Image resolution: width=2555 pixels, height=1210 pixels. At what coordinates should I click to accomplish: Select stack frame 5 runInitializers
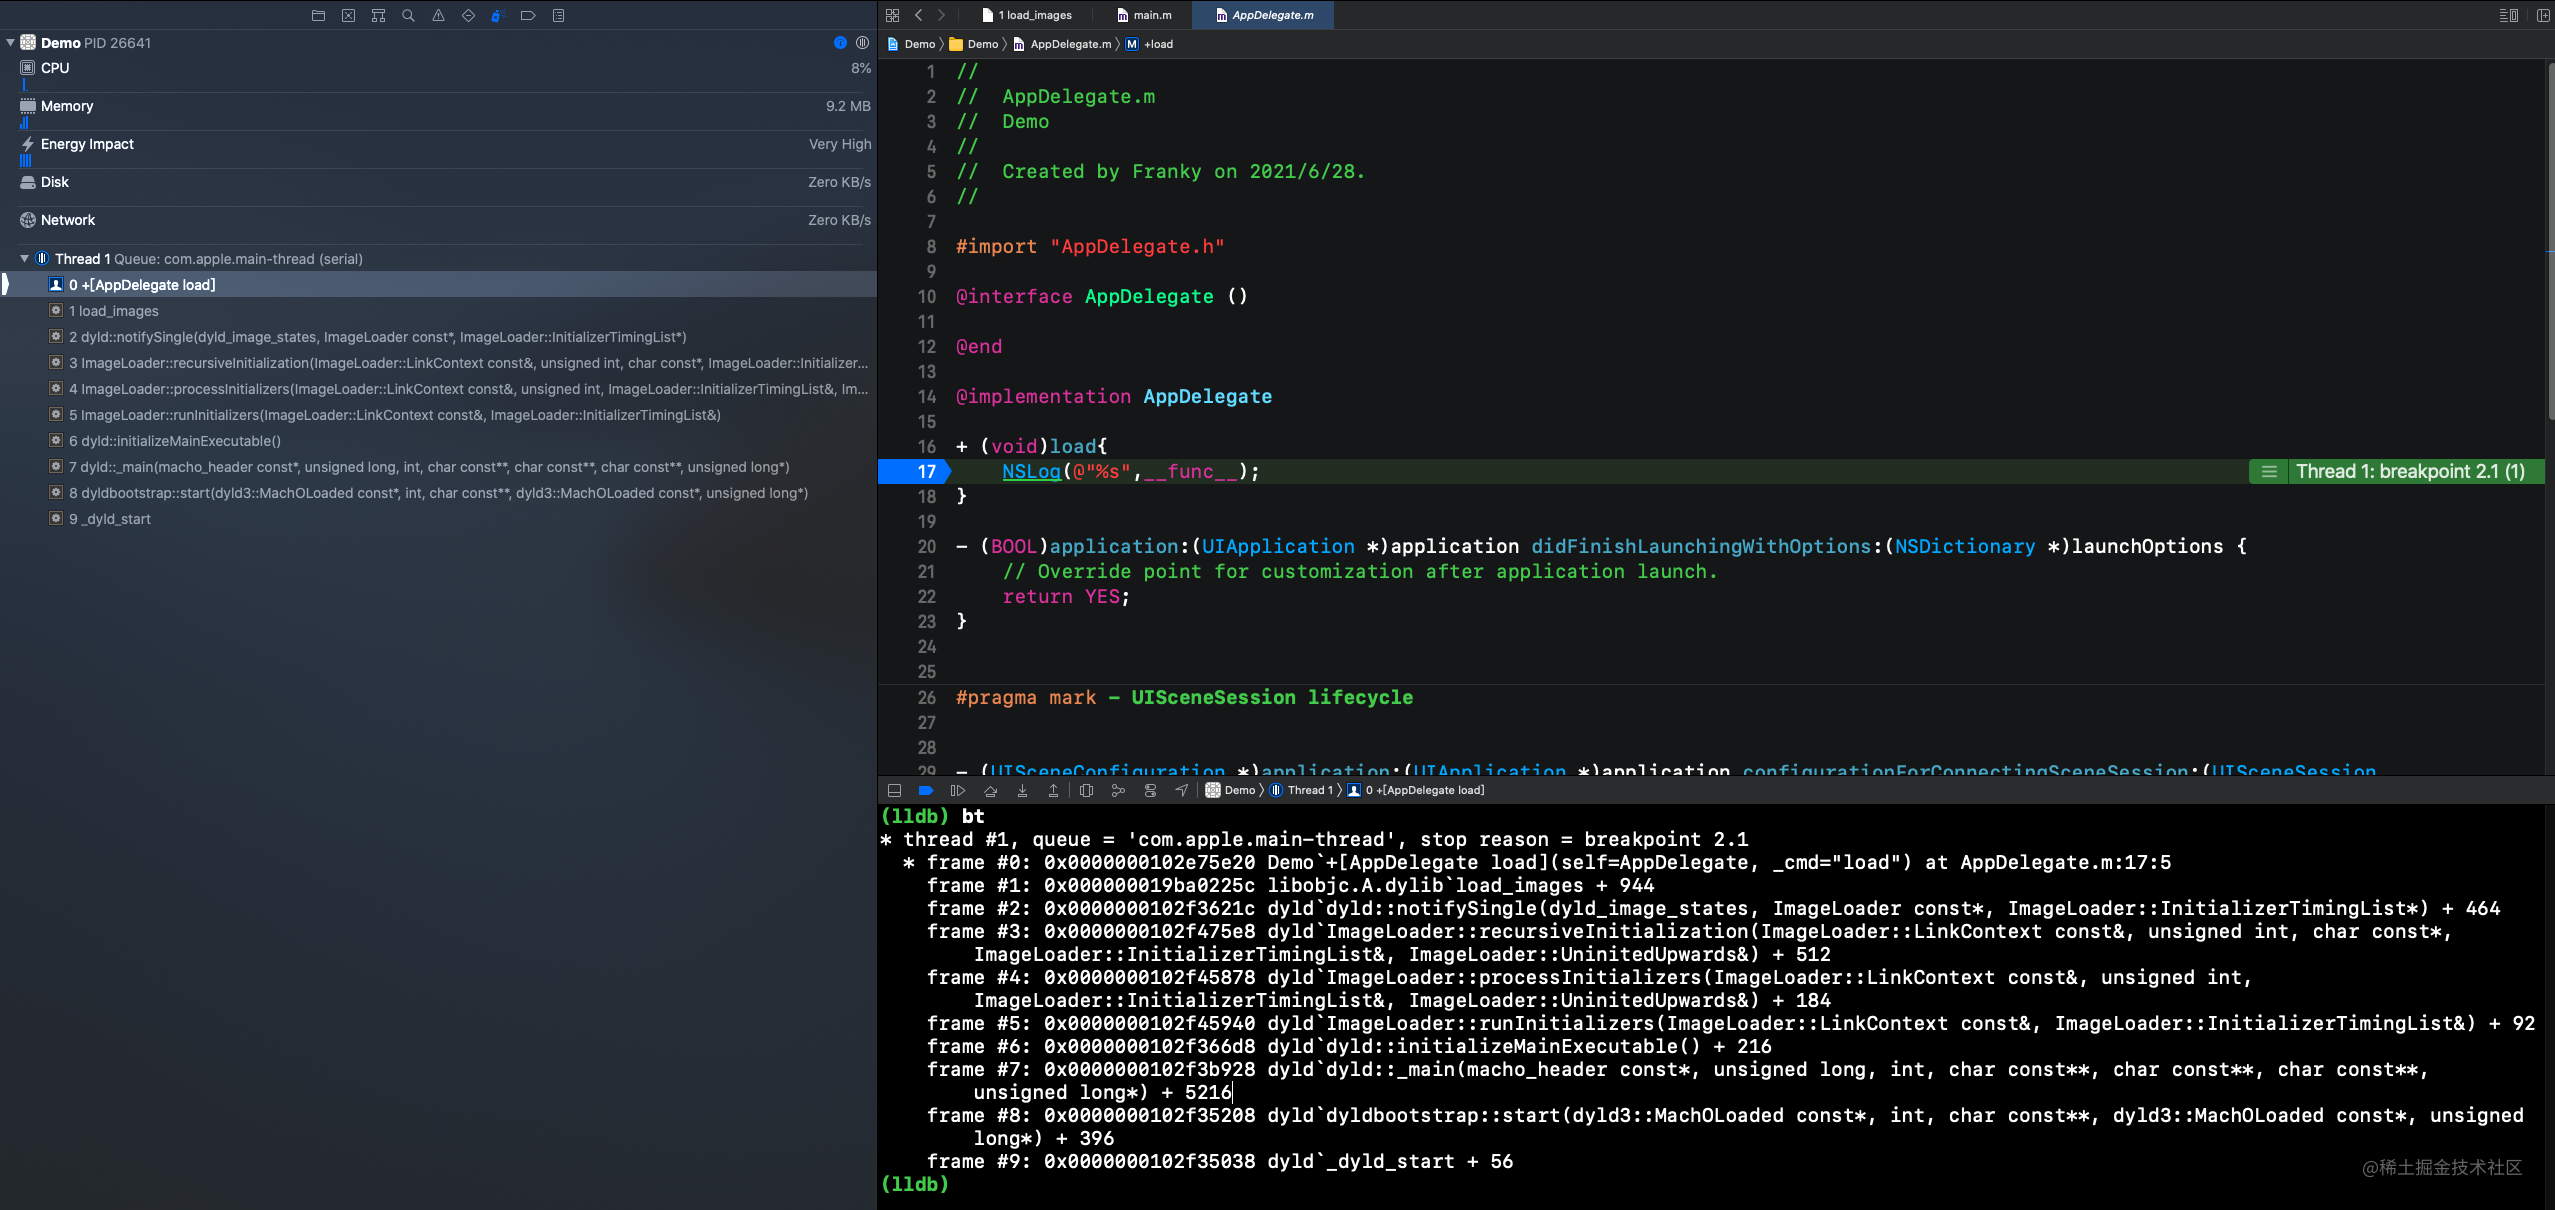pos(438,415)
